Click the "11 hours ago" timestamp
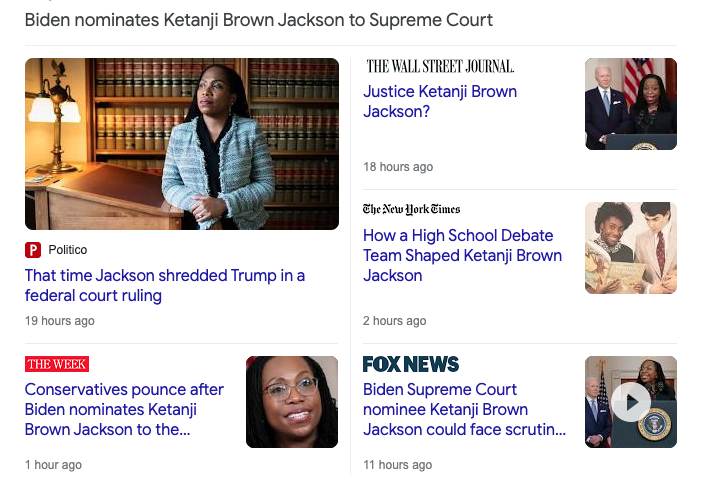 (398, 465)
